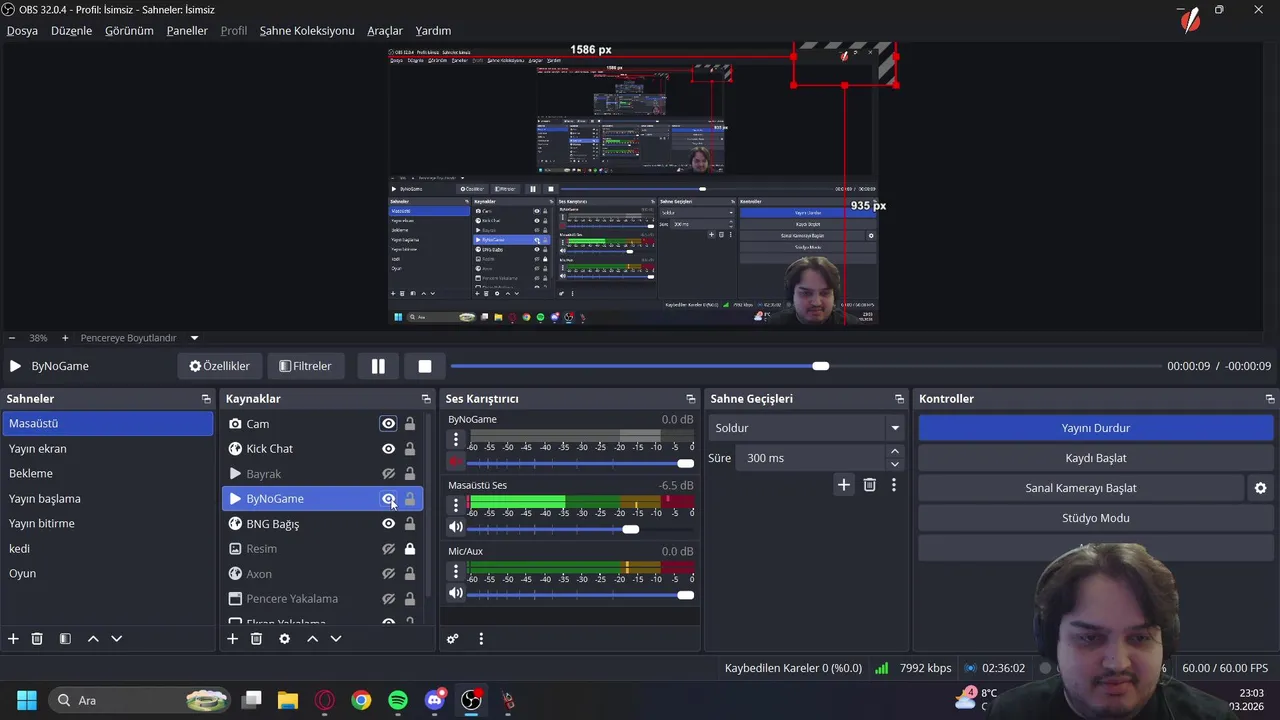
Task: Open the Düzenle menu
Action: [x=71, y=31]
